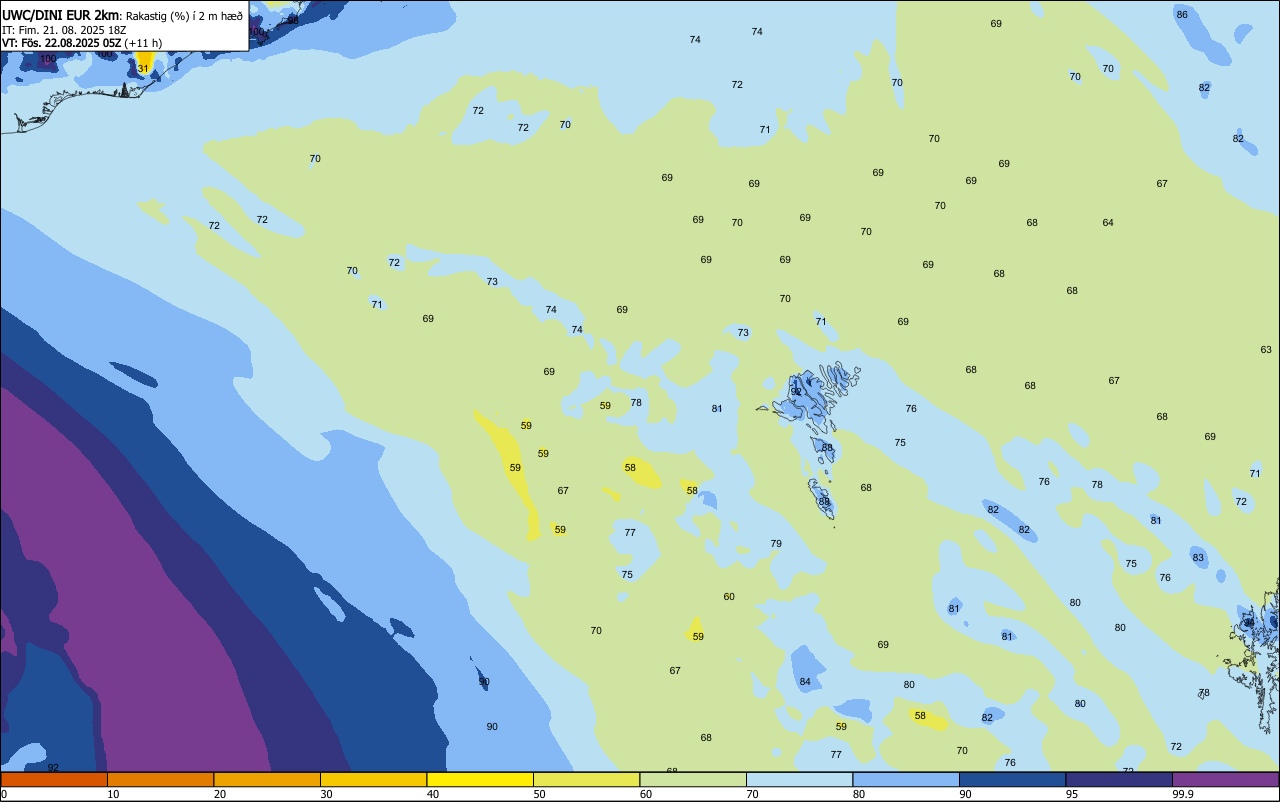Click the 10–20 orange legend swatch
This screenshot has width=1280, height=802.
pyautogui.click(x=160, y=779)
